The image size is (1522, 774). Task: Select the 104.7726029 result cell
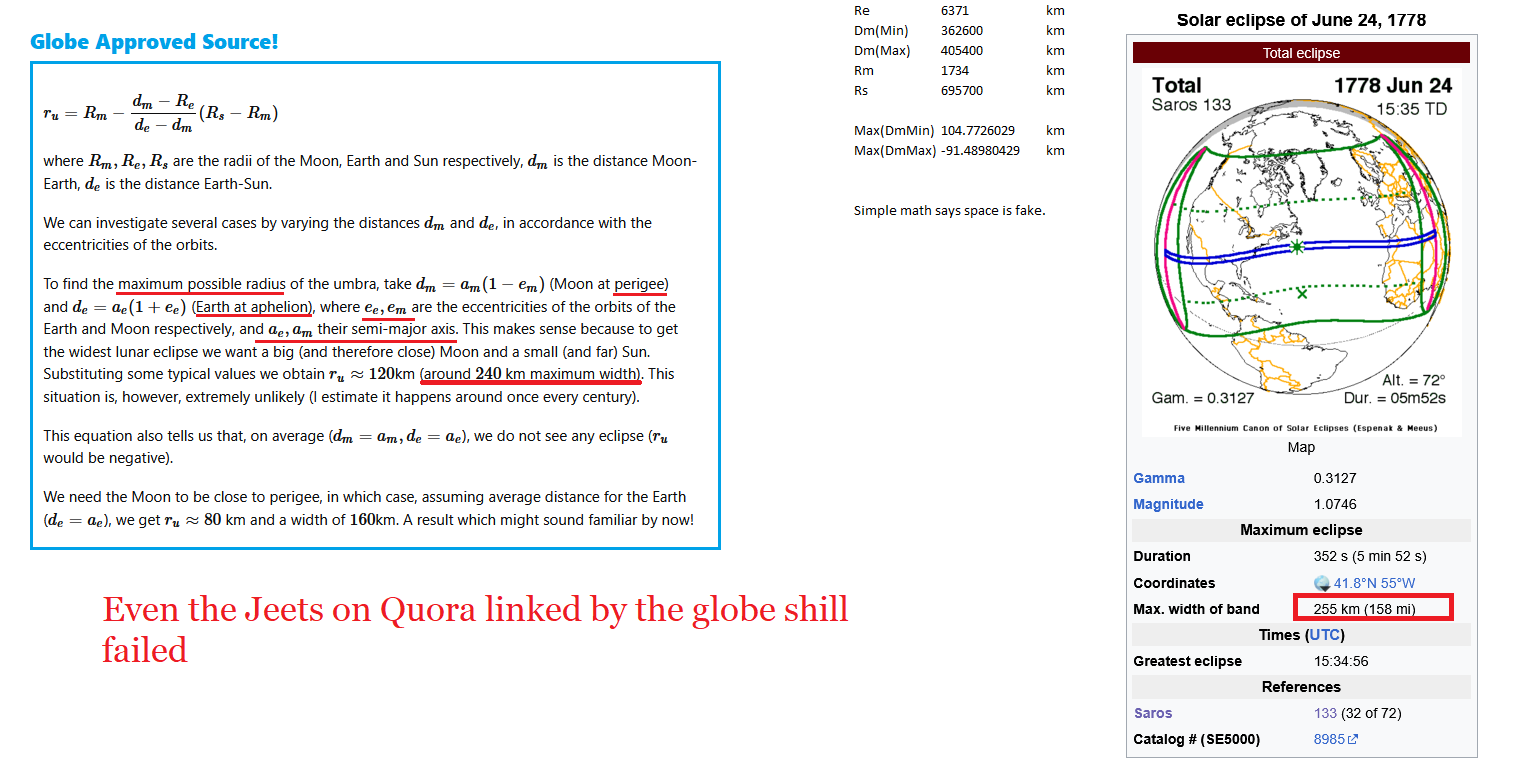pyautogui.click(x=978, y=131)
